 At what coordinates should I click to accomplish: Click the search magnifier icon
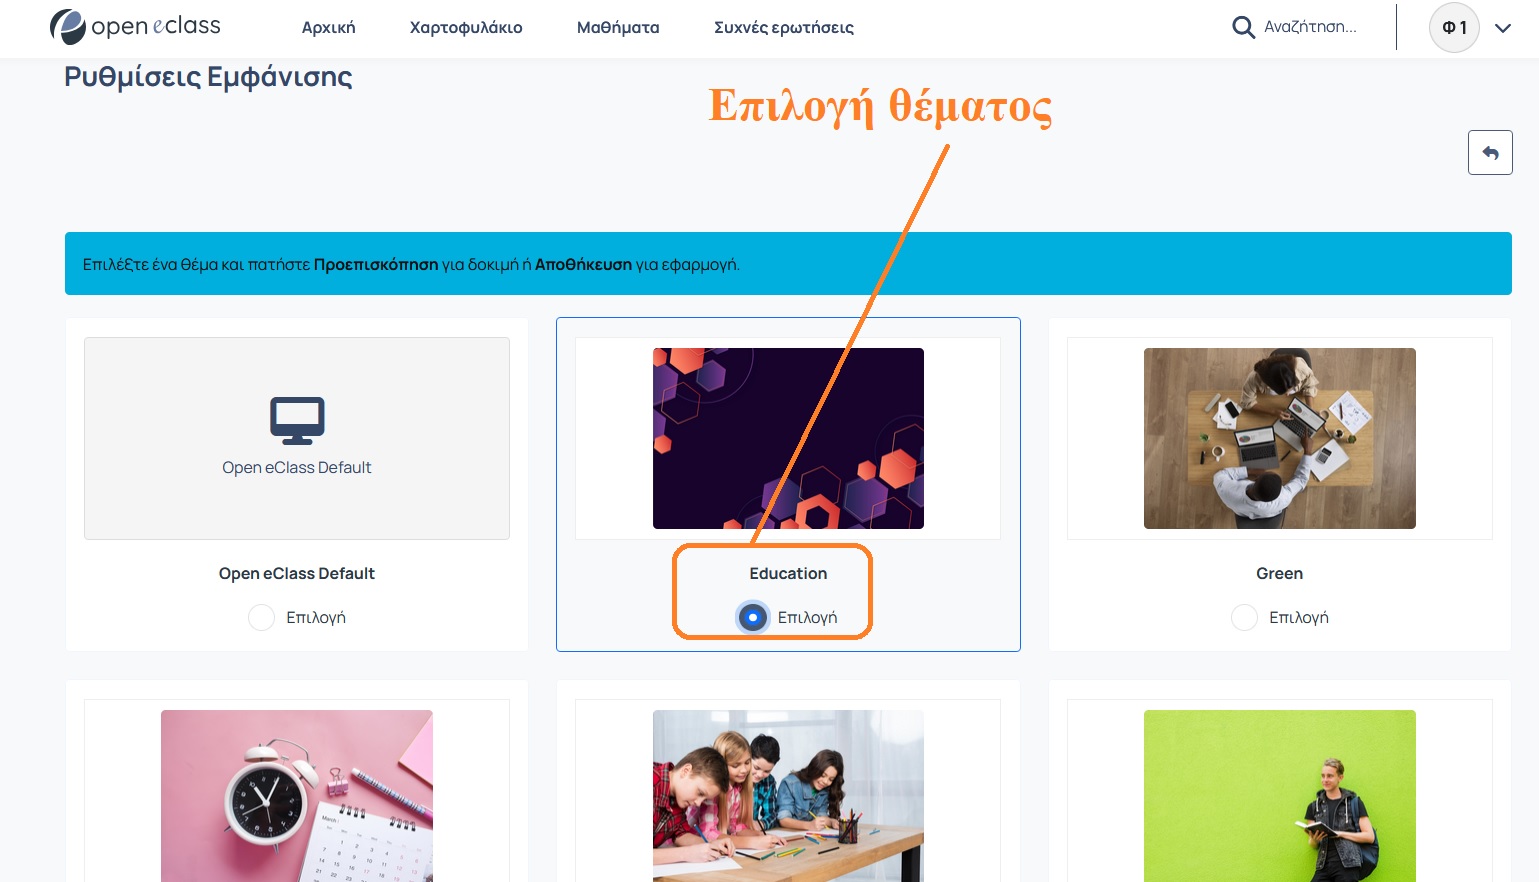[x=1243, y=27]
